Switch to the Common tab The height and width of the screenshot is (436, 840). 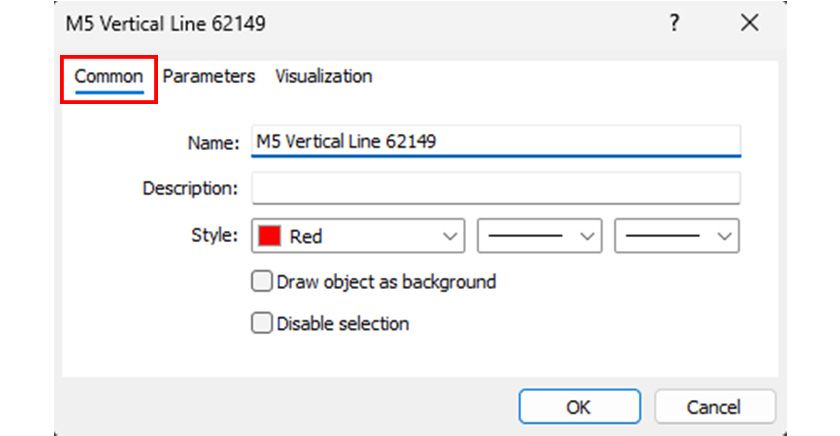coord(109,77)
